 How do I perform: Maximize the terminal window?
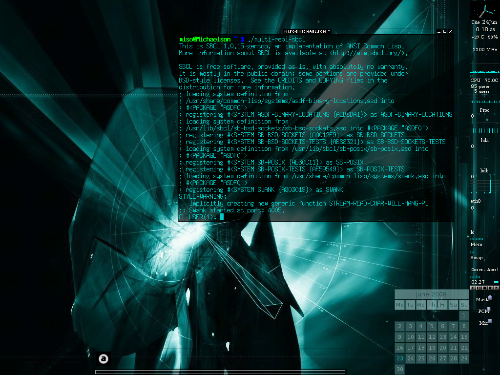[x=445, y=32]
